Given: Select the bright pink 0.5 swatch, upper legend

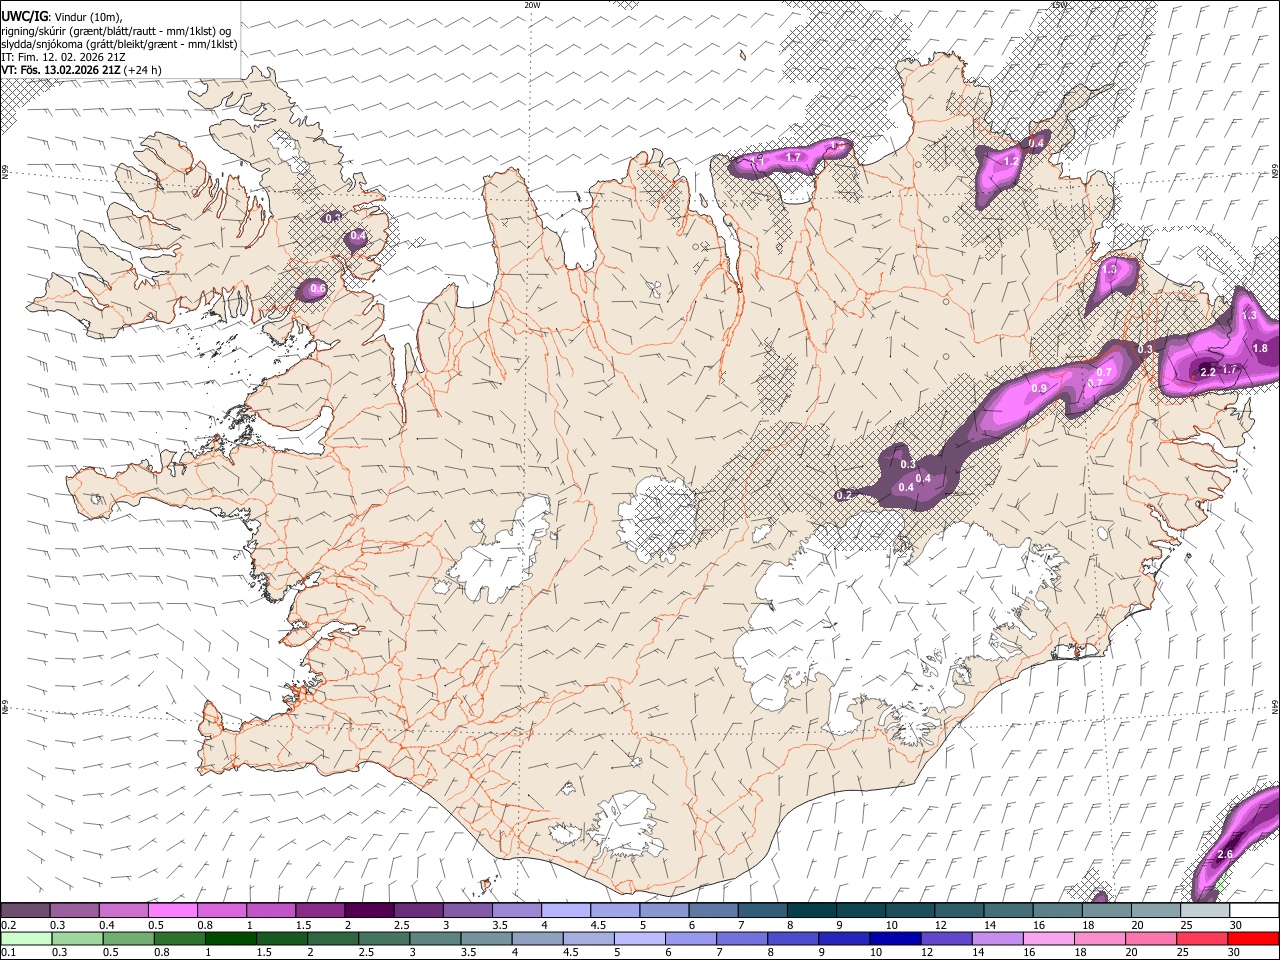Looking at the screenshot, I should (173, 911).
